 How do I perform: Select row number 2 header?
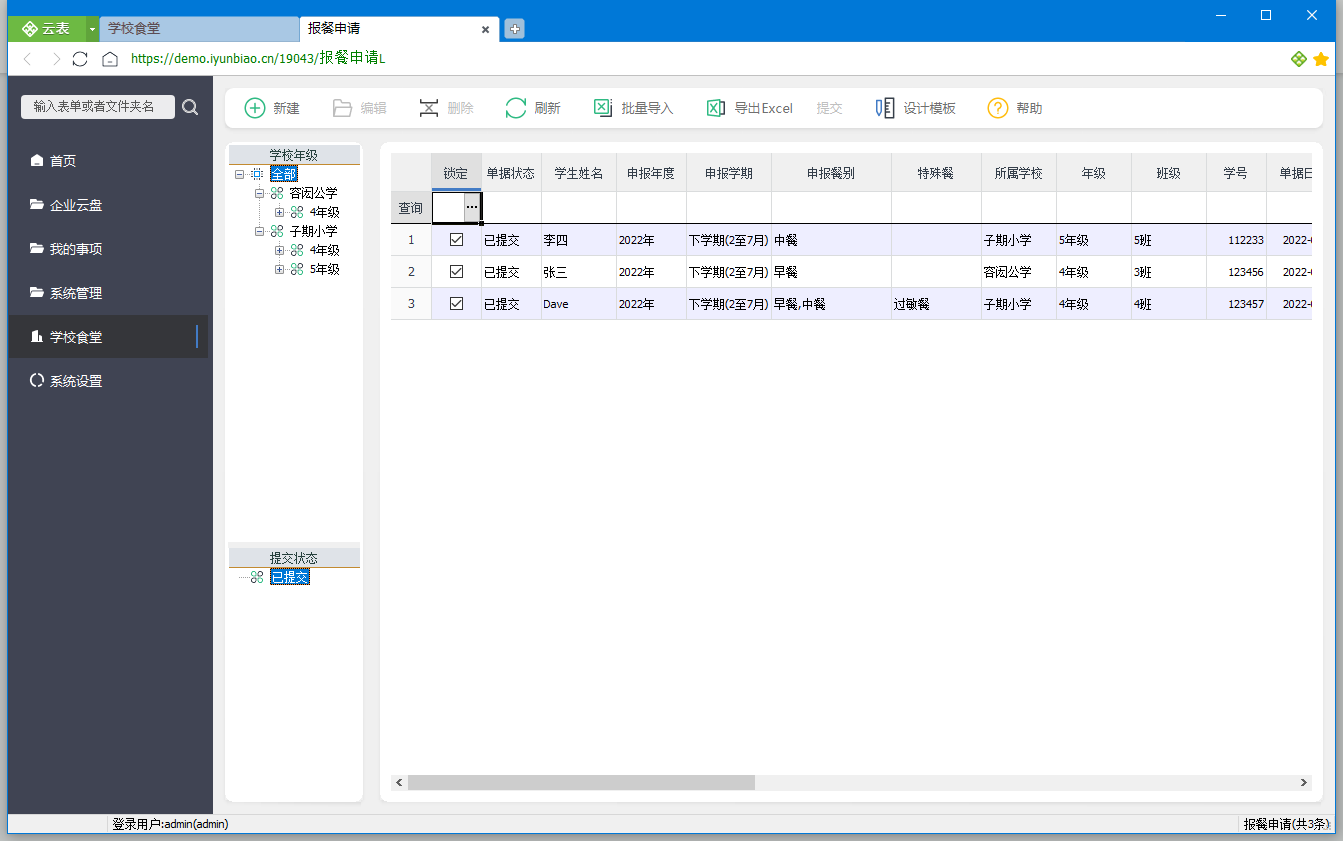pyautogui.click(x=411, y=272)
